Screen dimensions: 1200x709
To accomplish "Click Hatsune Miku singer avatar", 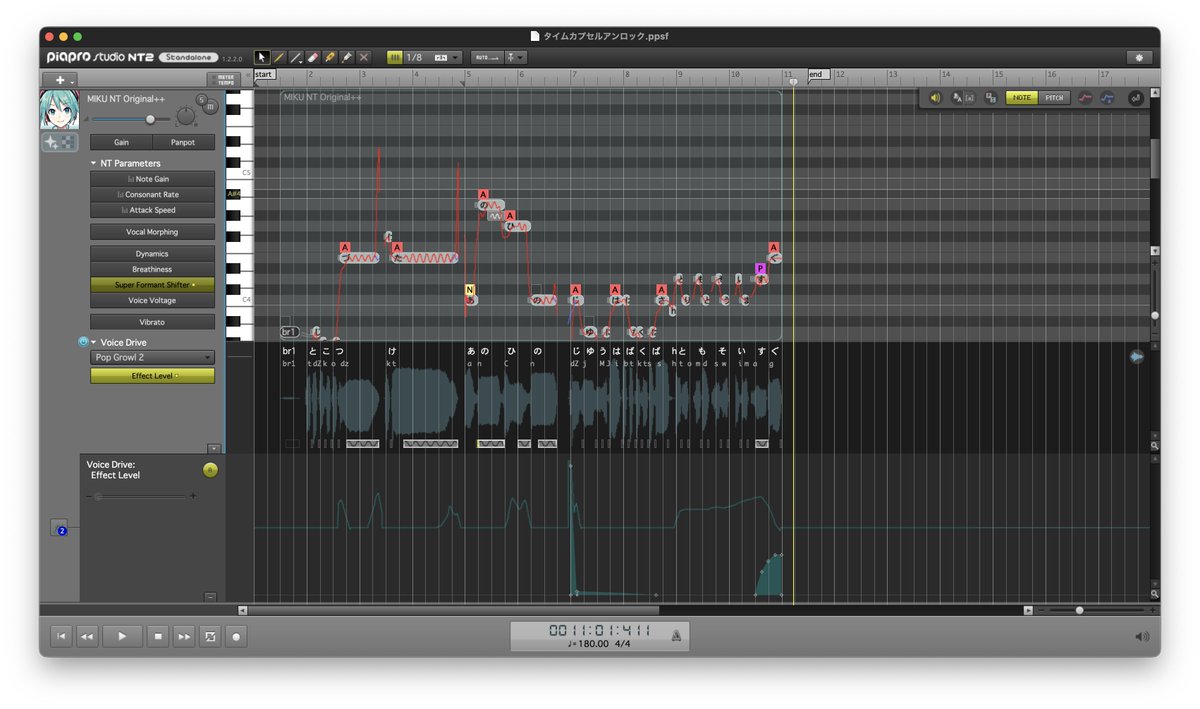I will (59, 111).
